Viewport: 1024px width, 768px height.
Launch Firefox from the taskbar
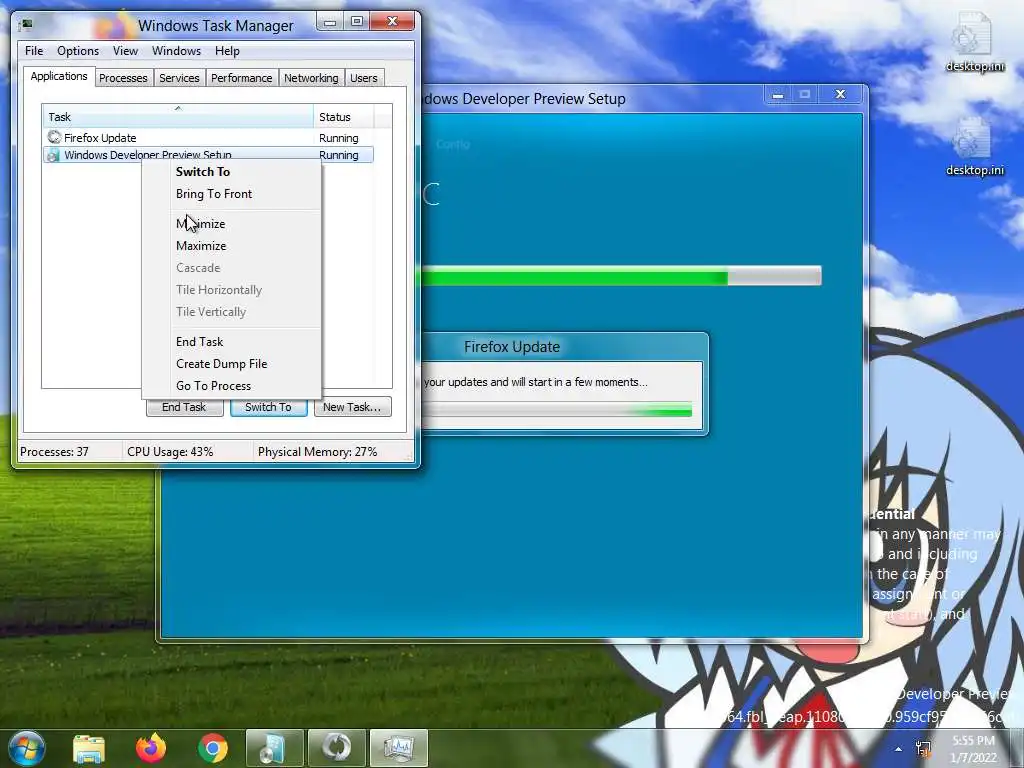[x=151, y=748]
